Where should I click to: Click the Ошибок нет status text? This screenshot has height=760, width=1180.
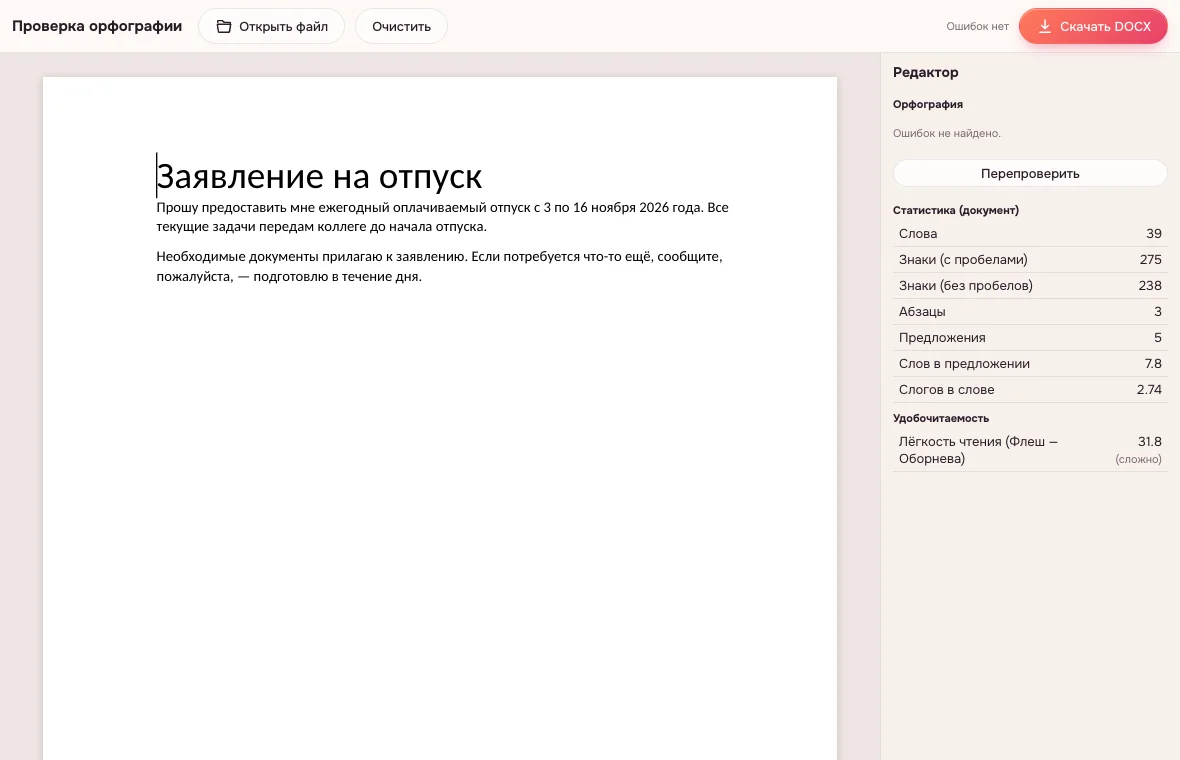[977, 26]
